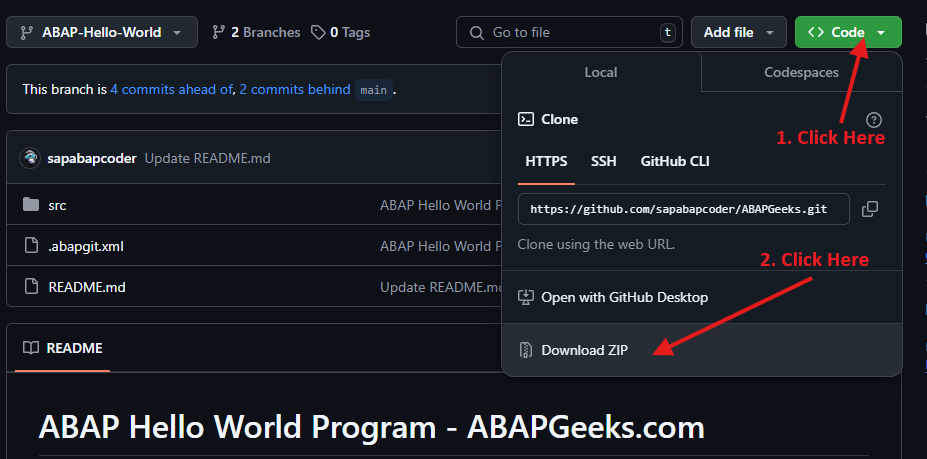
Task: Click the Update README commit message in README.md row
Action: pyautogui.click(x=440, y=287)
